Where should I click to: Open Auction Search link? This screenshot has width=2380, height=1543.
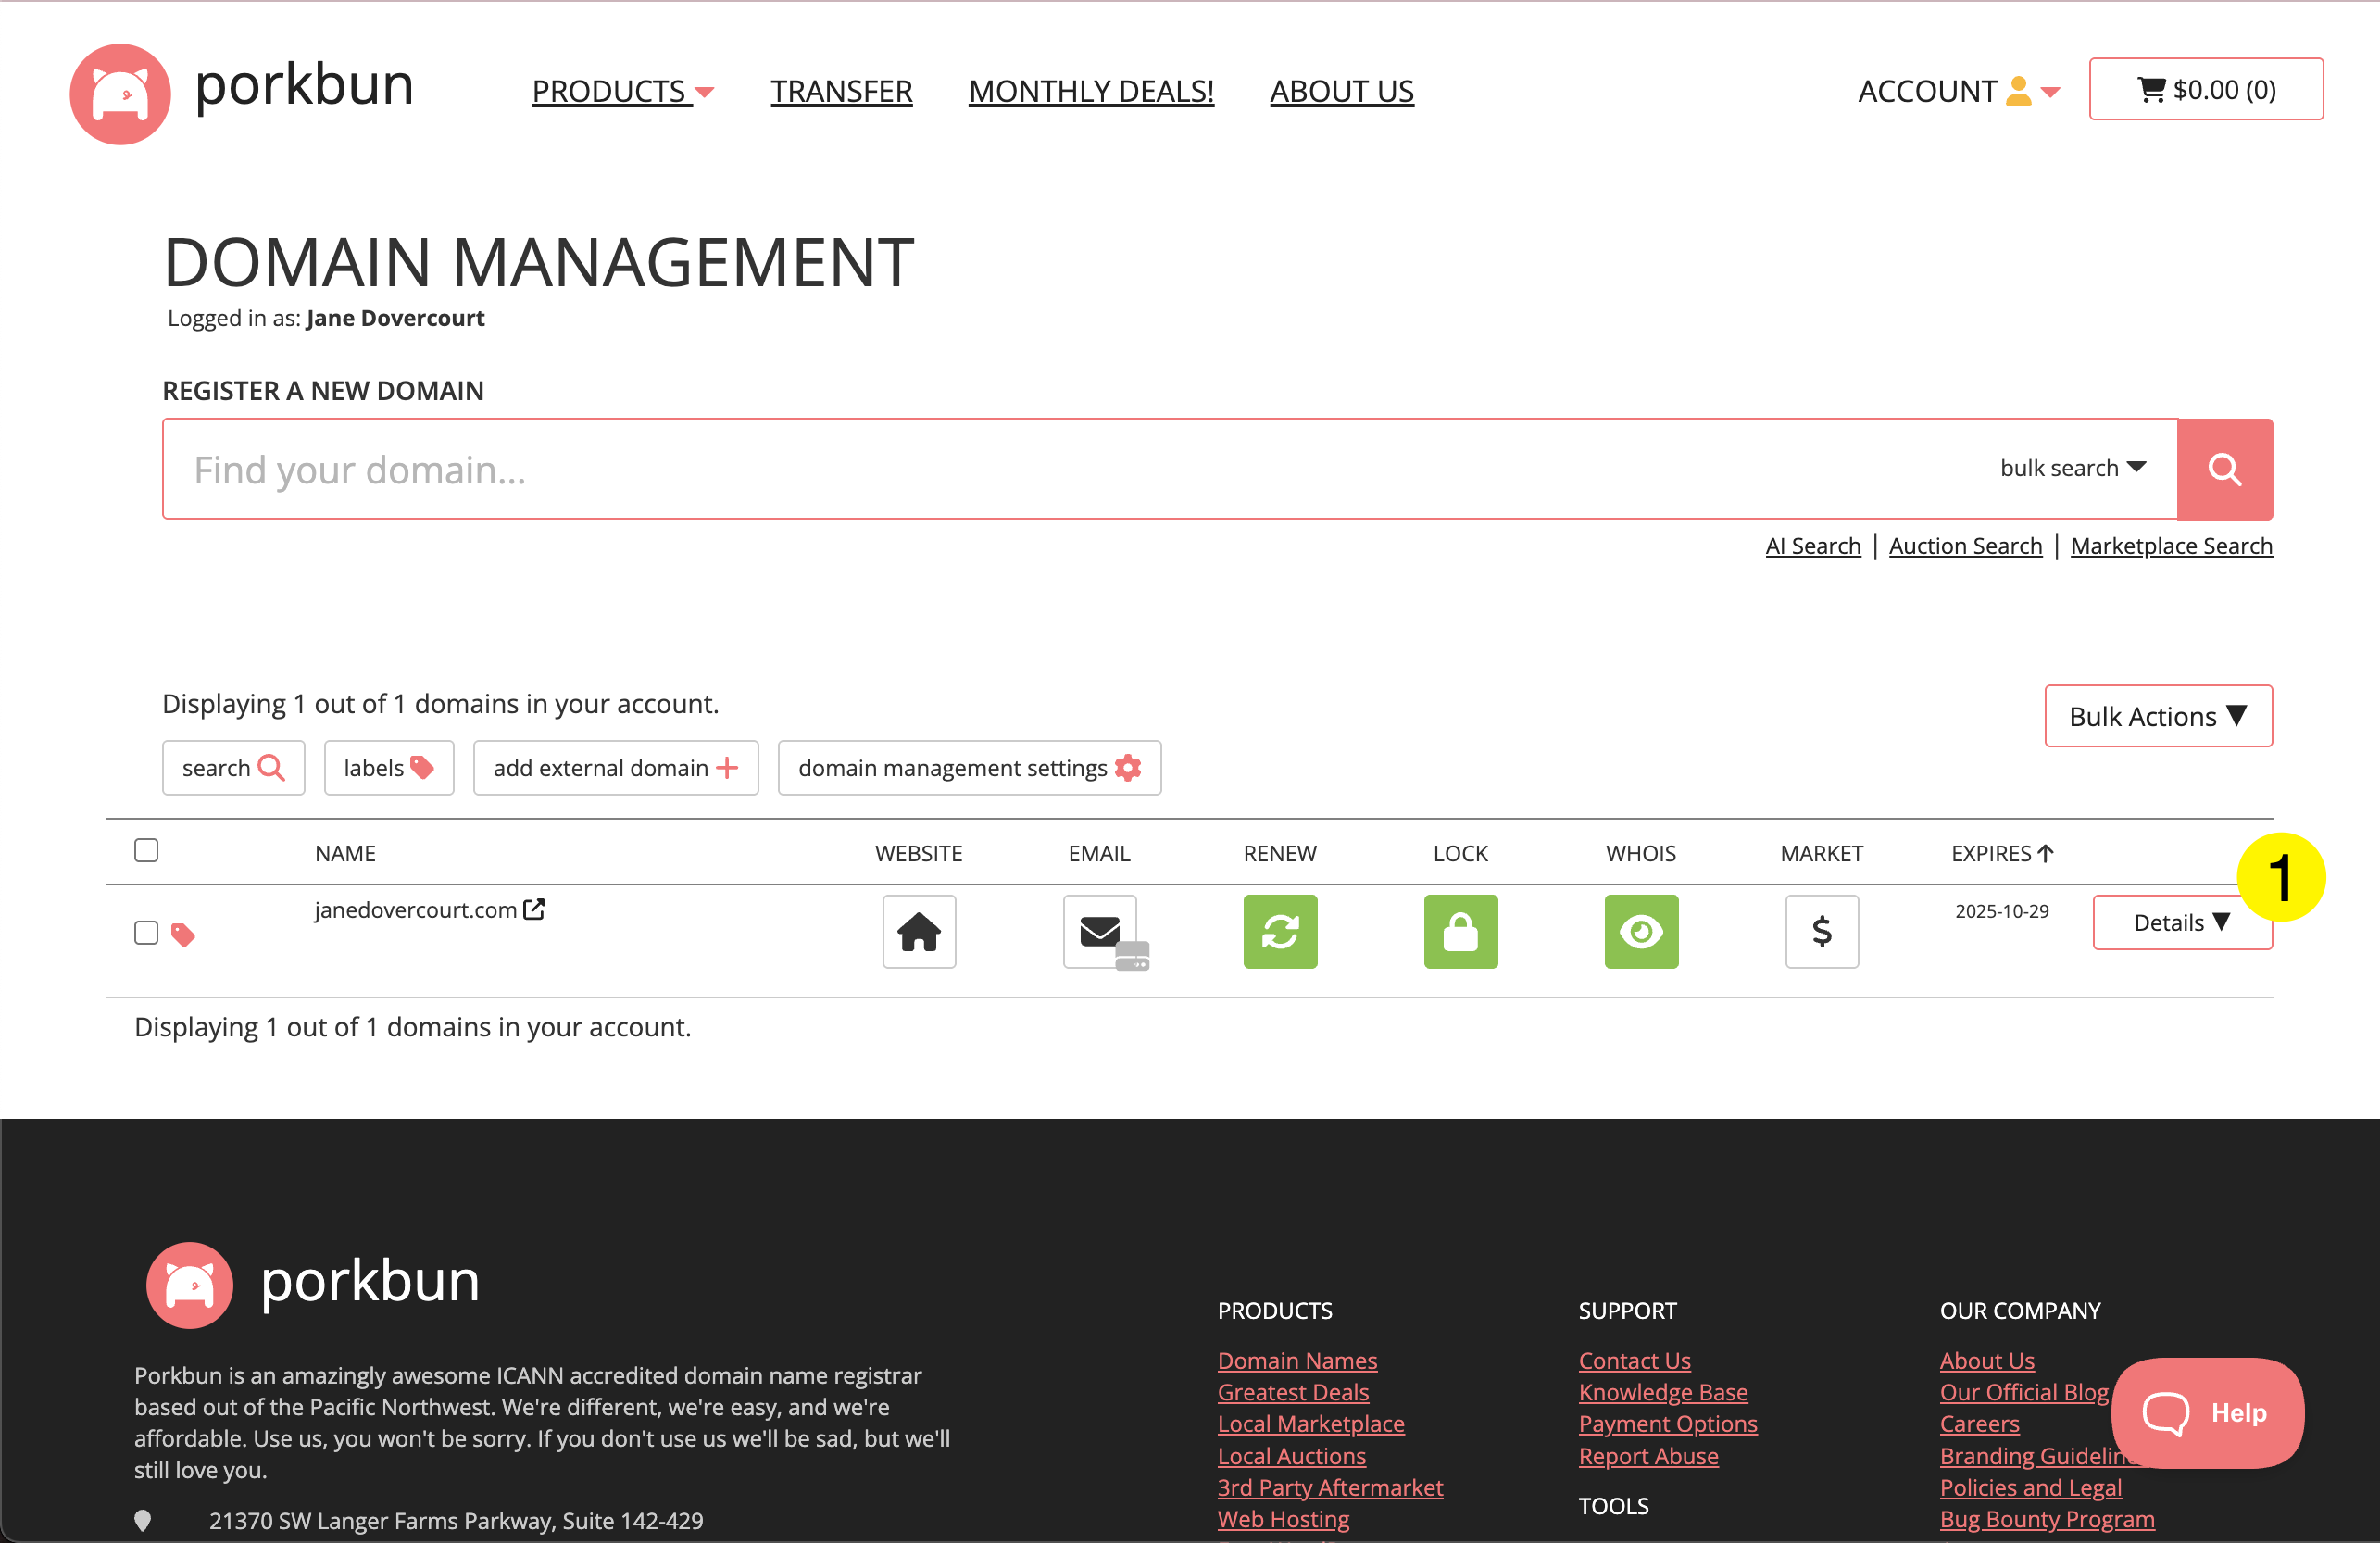tap(1965, 546)
